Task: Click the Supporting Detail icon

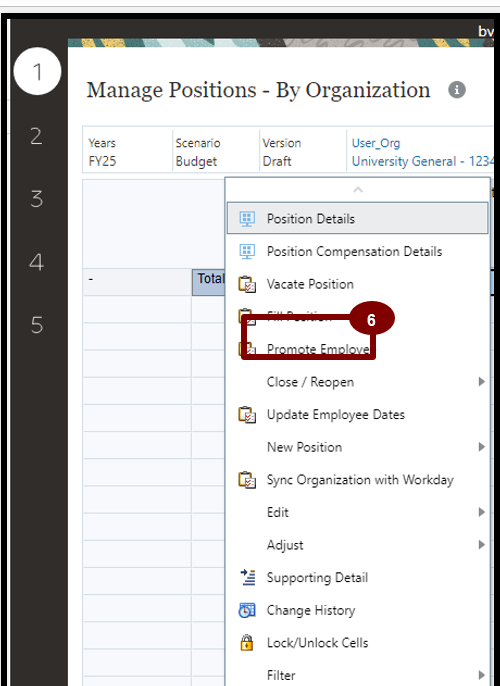Action: pos(248,578)
